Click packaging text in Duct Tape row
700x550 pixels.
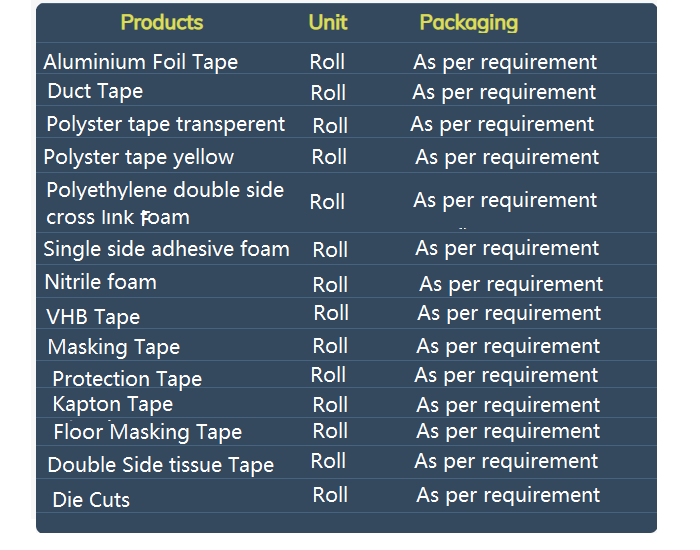(504, 93)
